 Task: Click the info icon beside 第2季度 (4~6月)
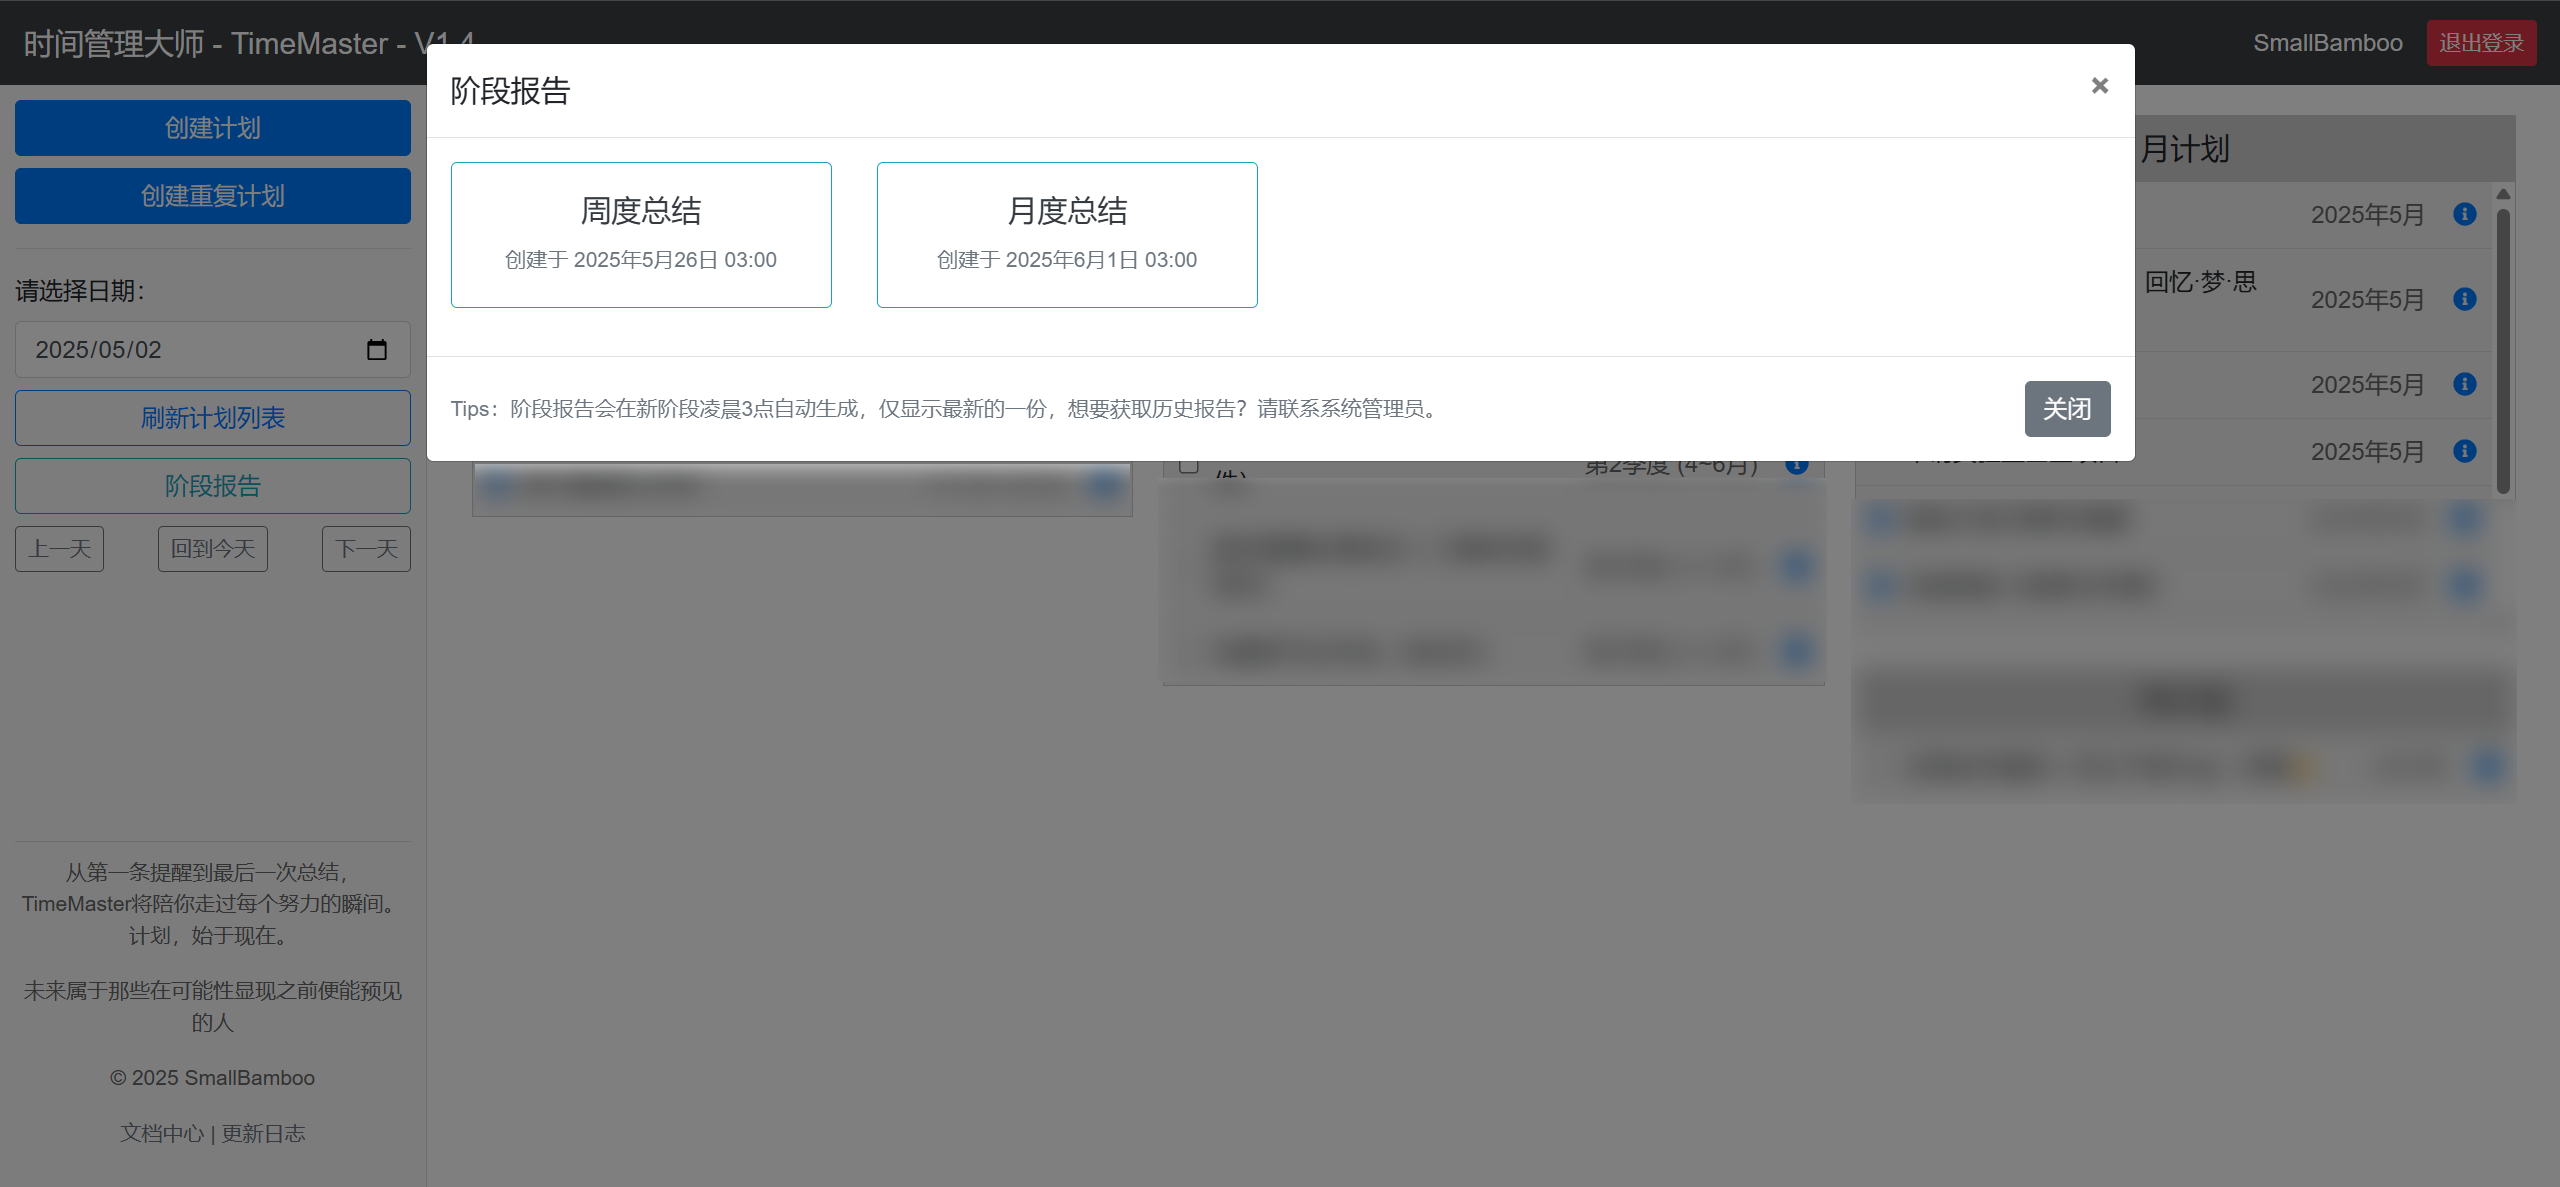click(1795, 464)
